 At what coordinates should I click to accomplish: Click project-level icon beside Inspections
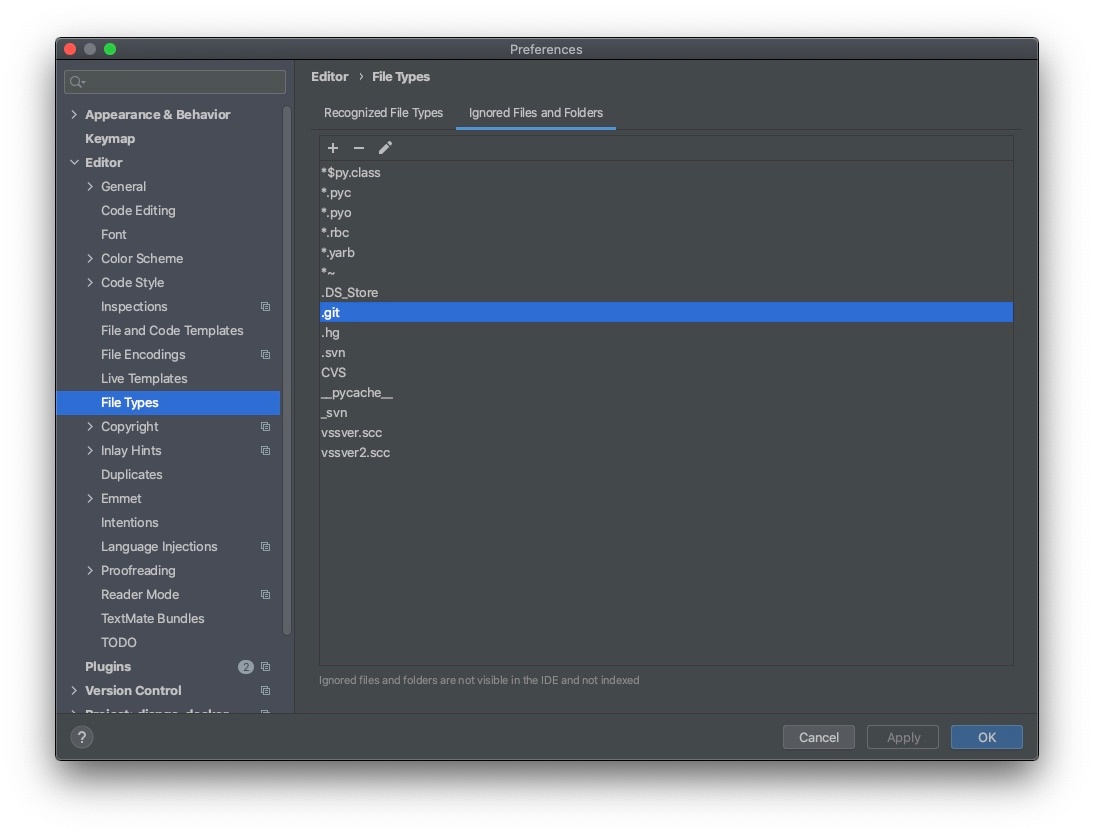(265, 306)
